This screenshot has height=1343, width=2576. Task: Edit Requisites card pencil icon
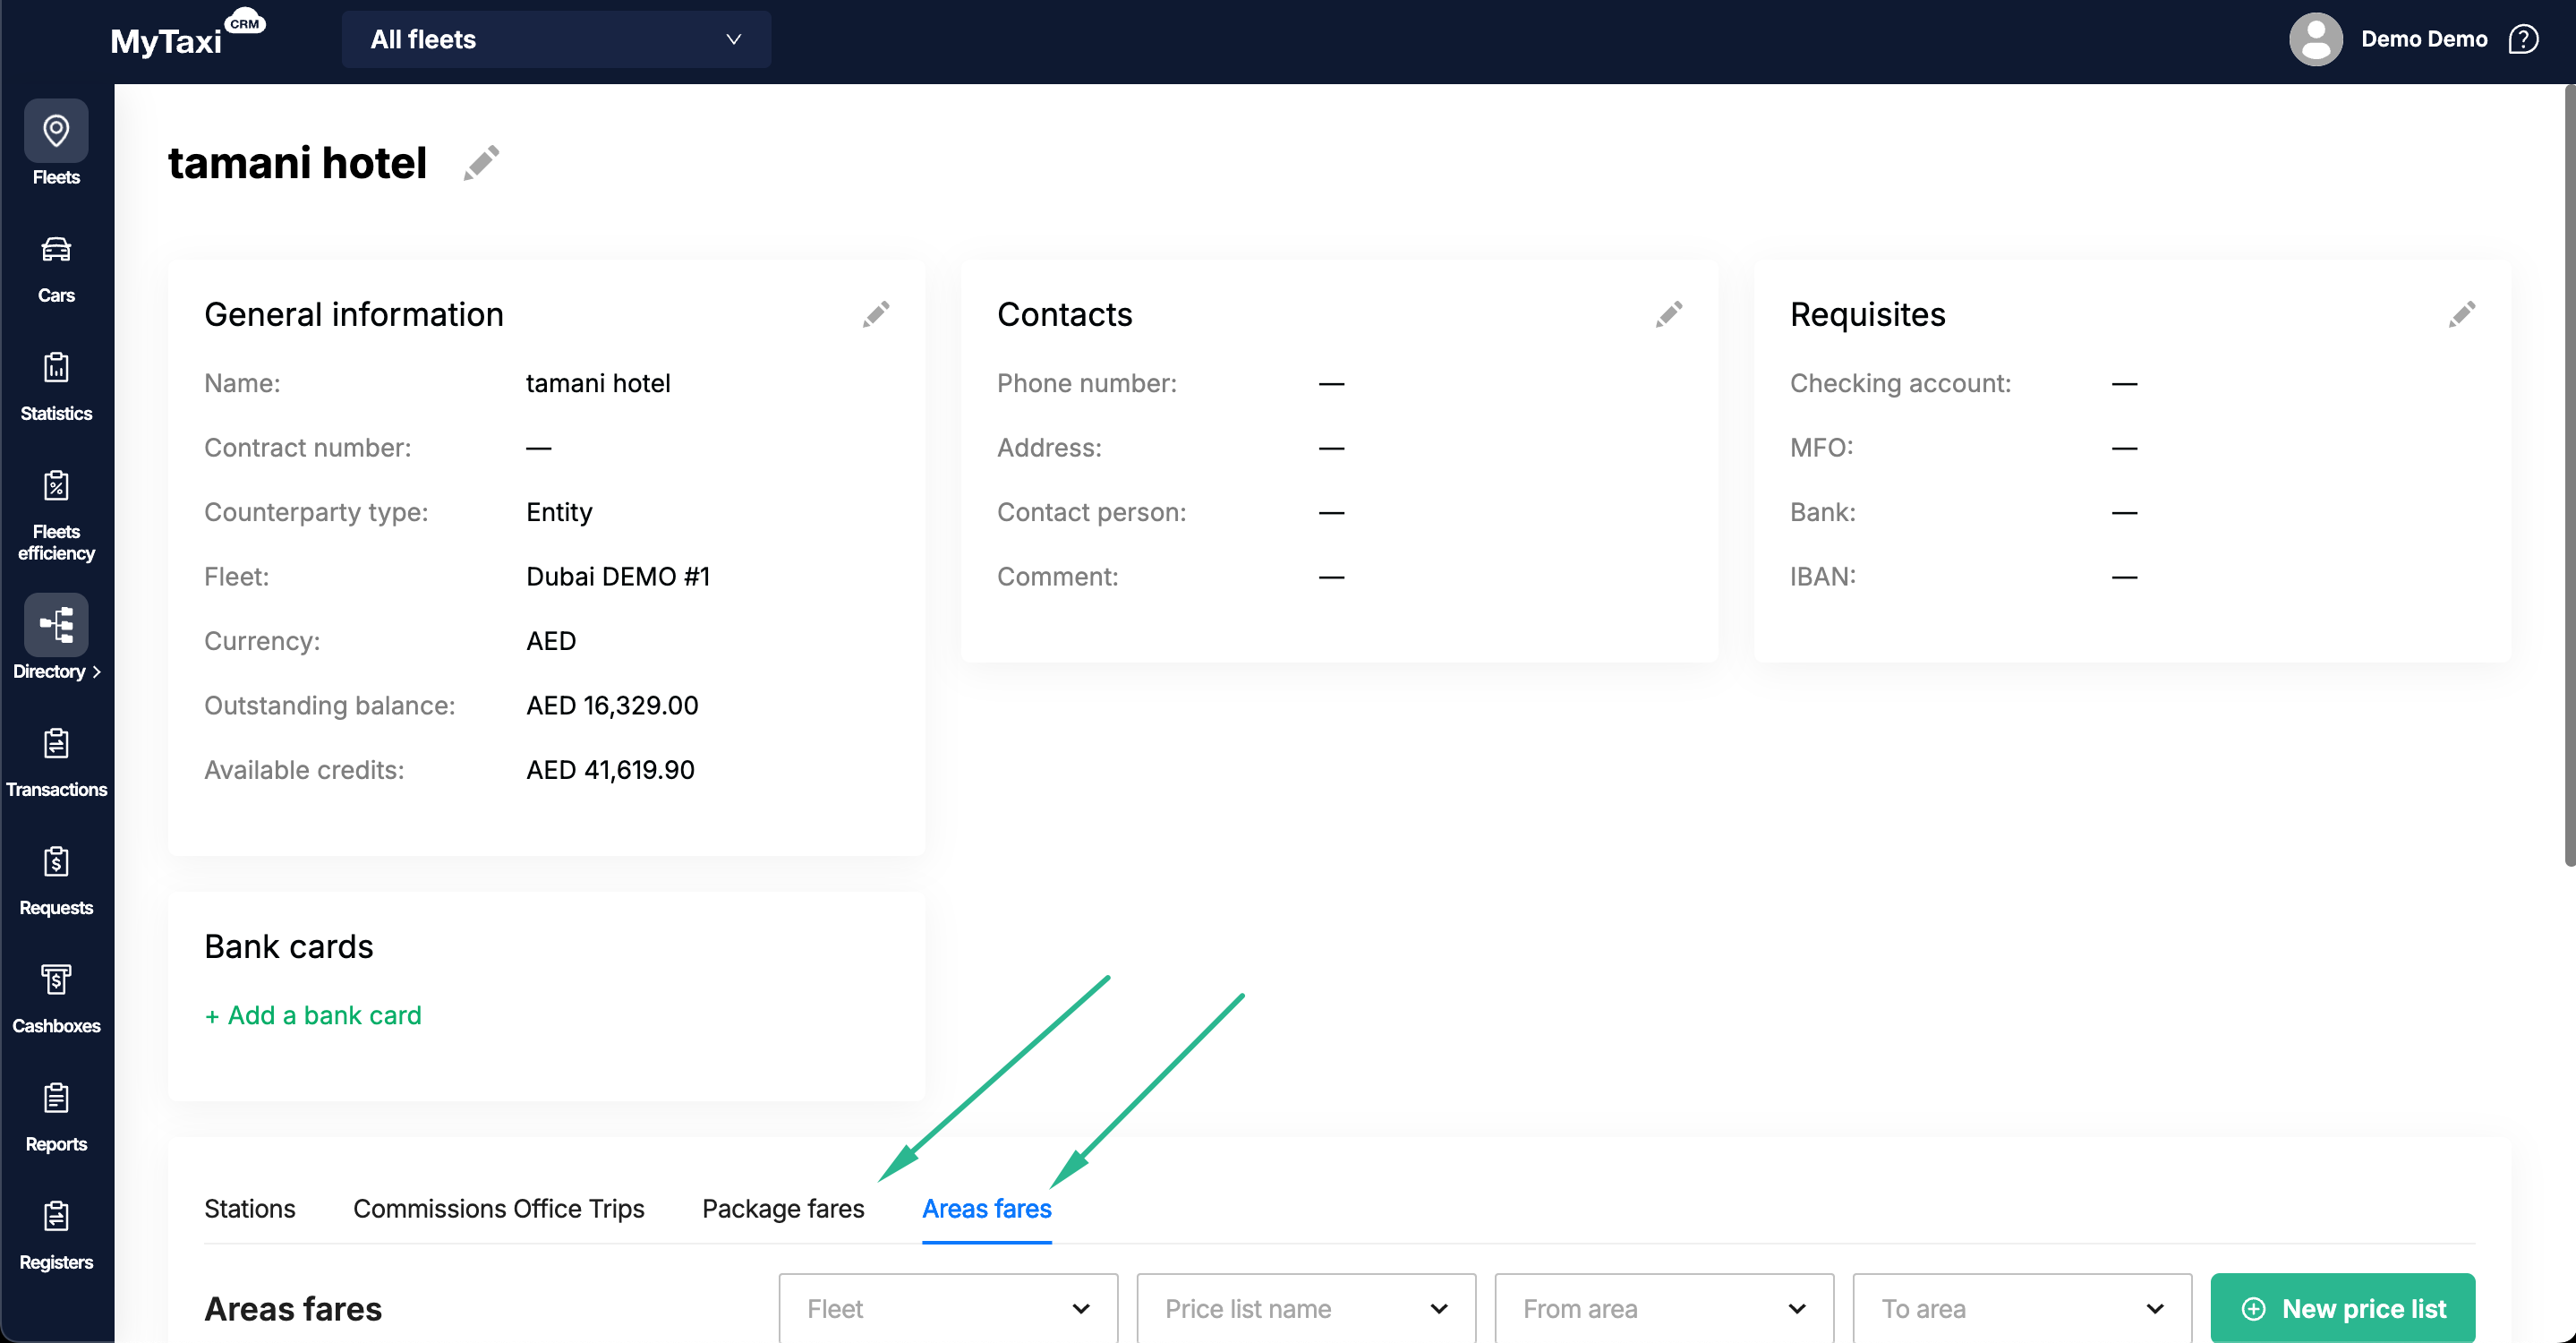(2461, 315)
